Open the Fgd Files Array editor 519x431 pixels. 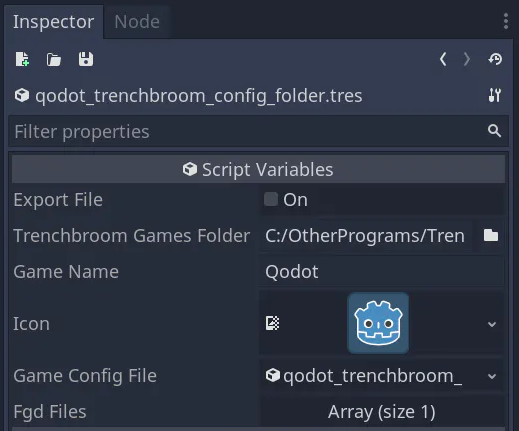[382, 412]
